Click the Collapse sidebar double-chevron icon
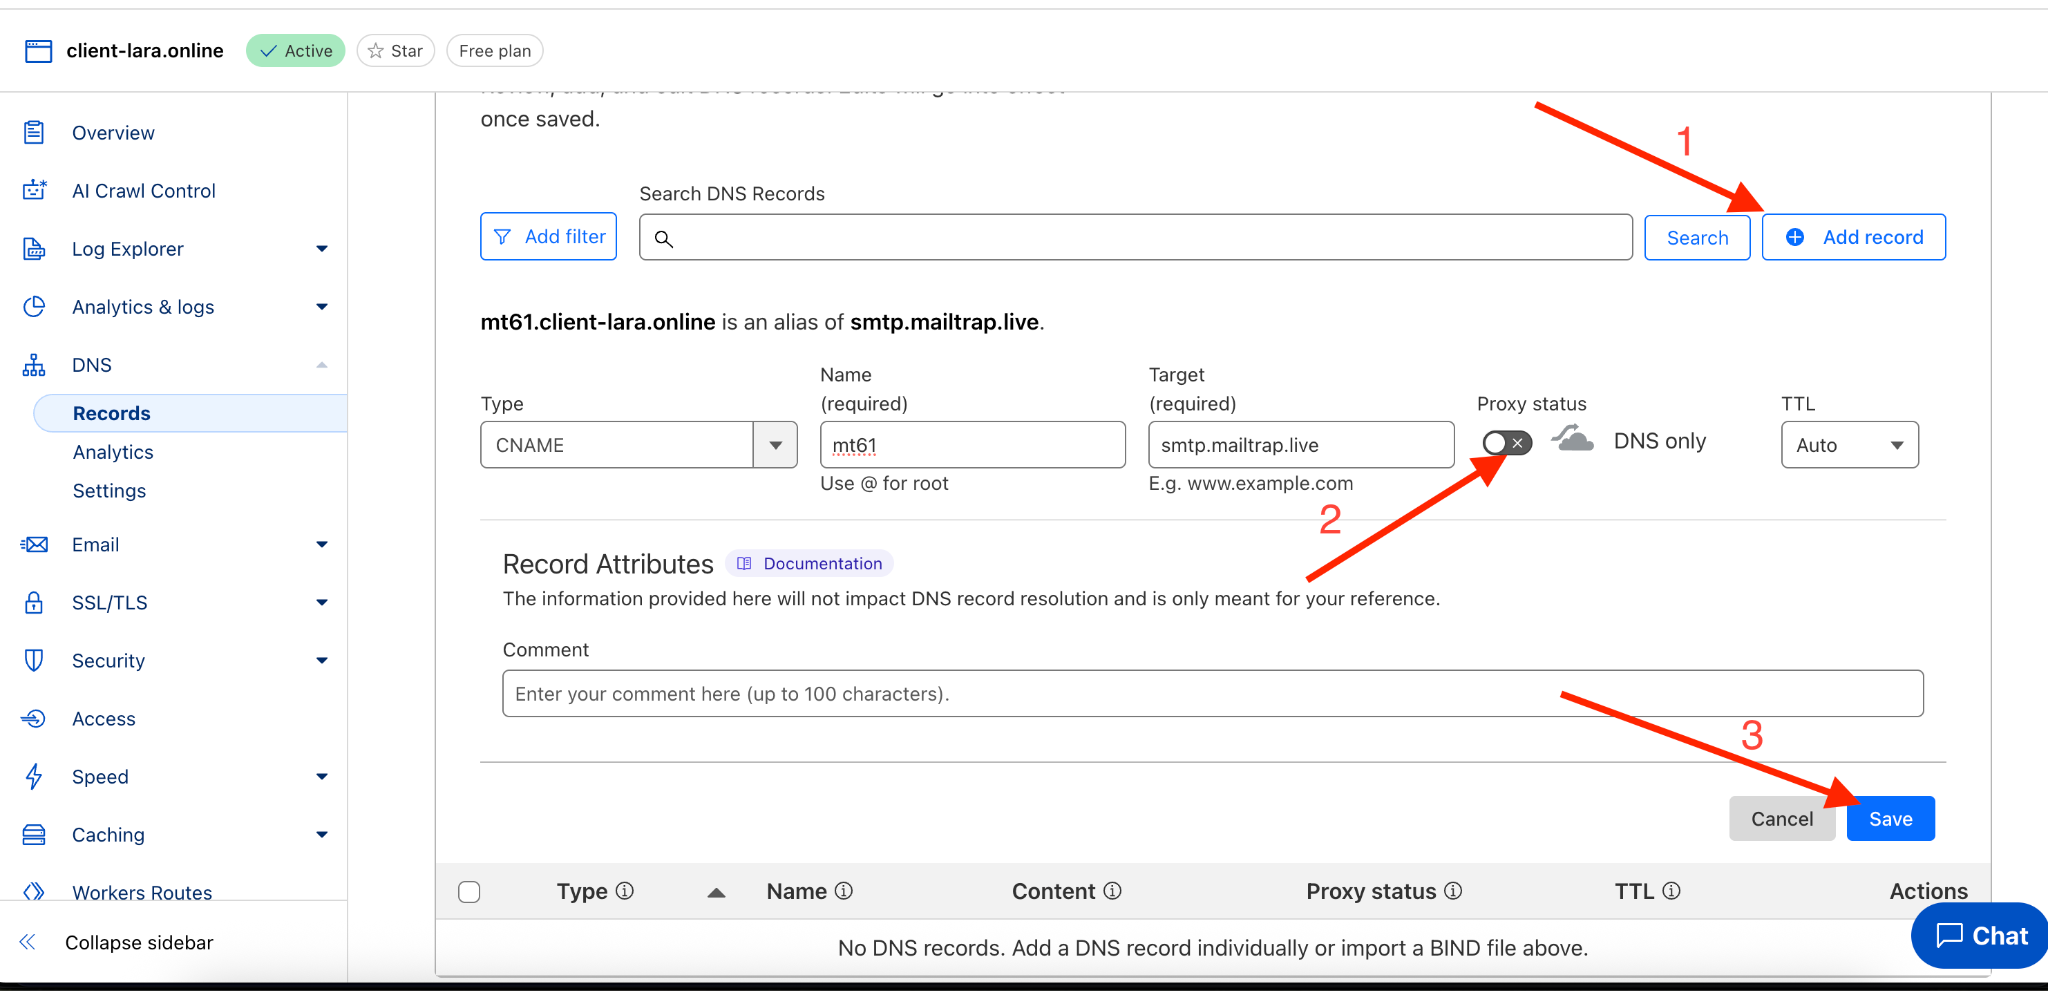Image resolution: width=2048 pixels, height=991 pixels. coord(28,942)
